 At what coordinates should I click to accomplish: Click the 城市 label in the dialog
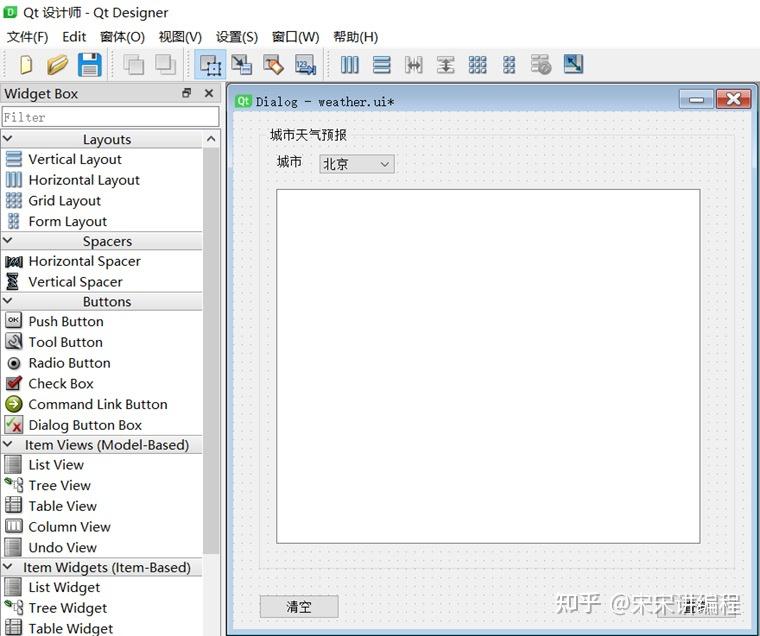(x=289, y=161)
